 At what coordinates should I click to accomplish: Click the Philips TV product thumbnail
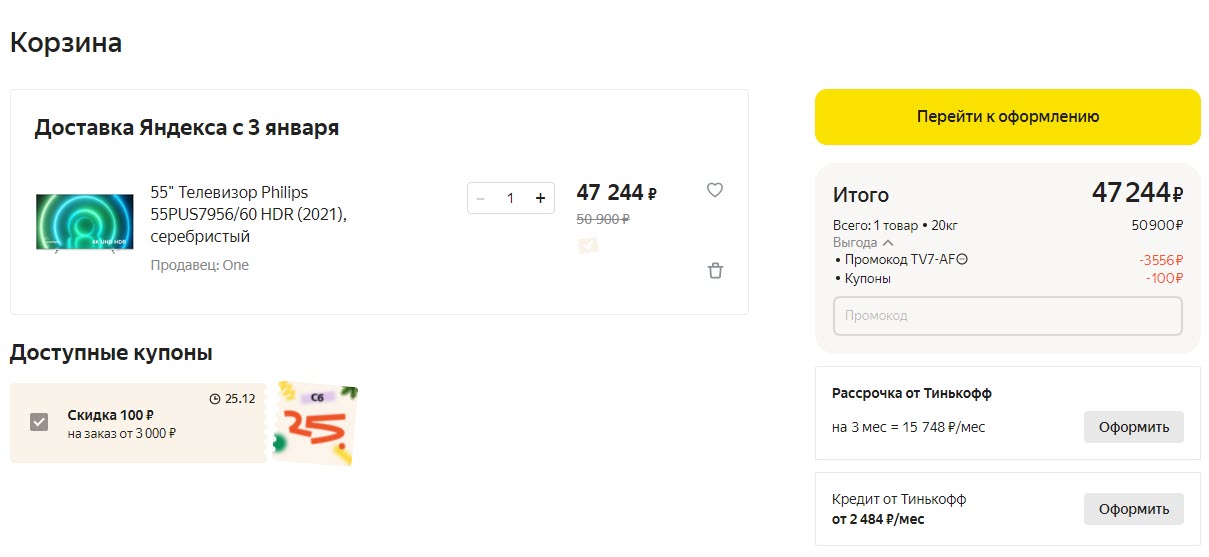(x=85, y=221)
